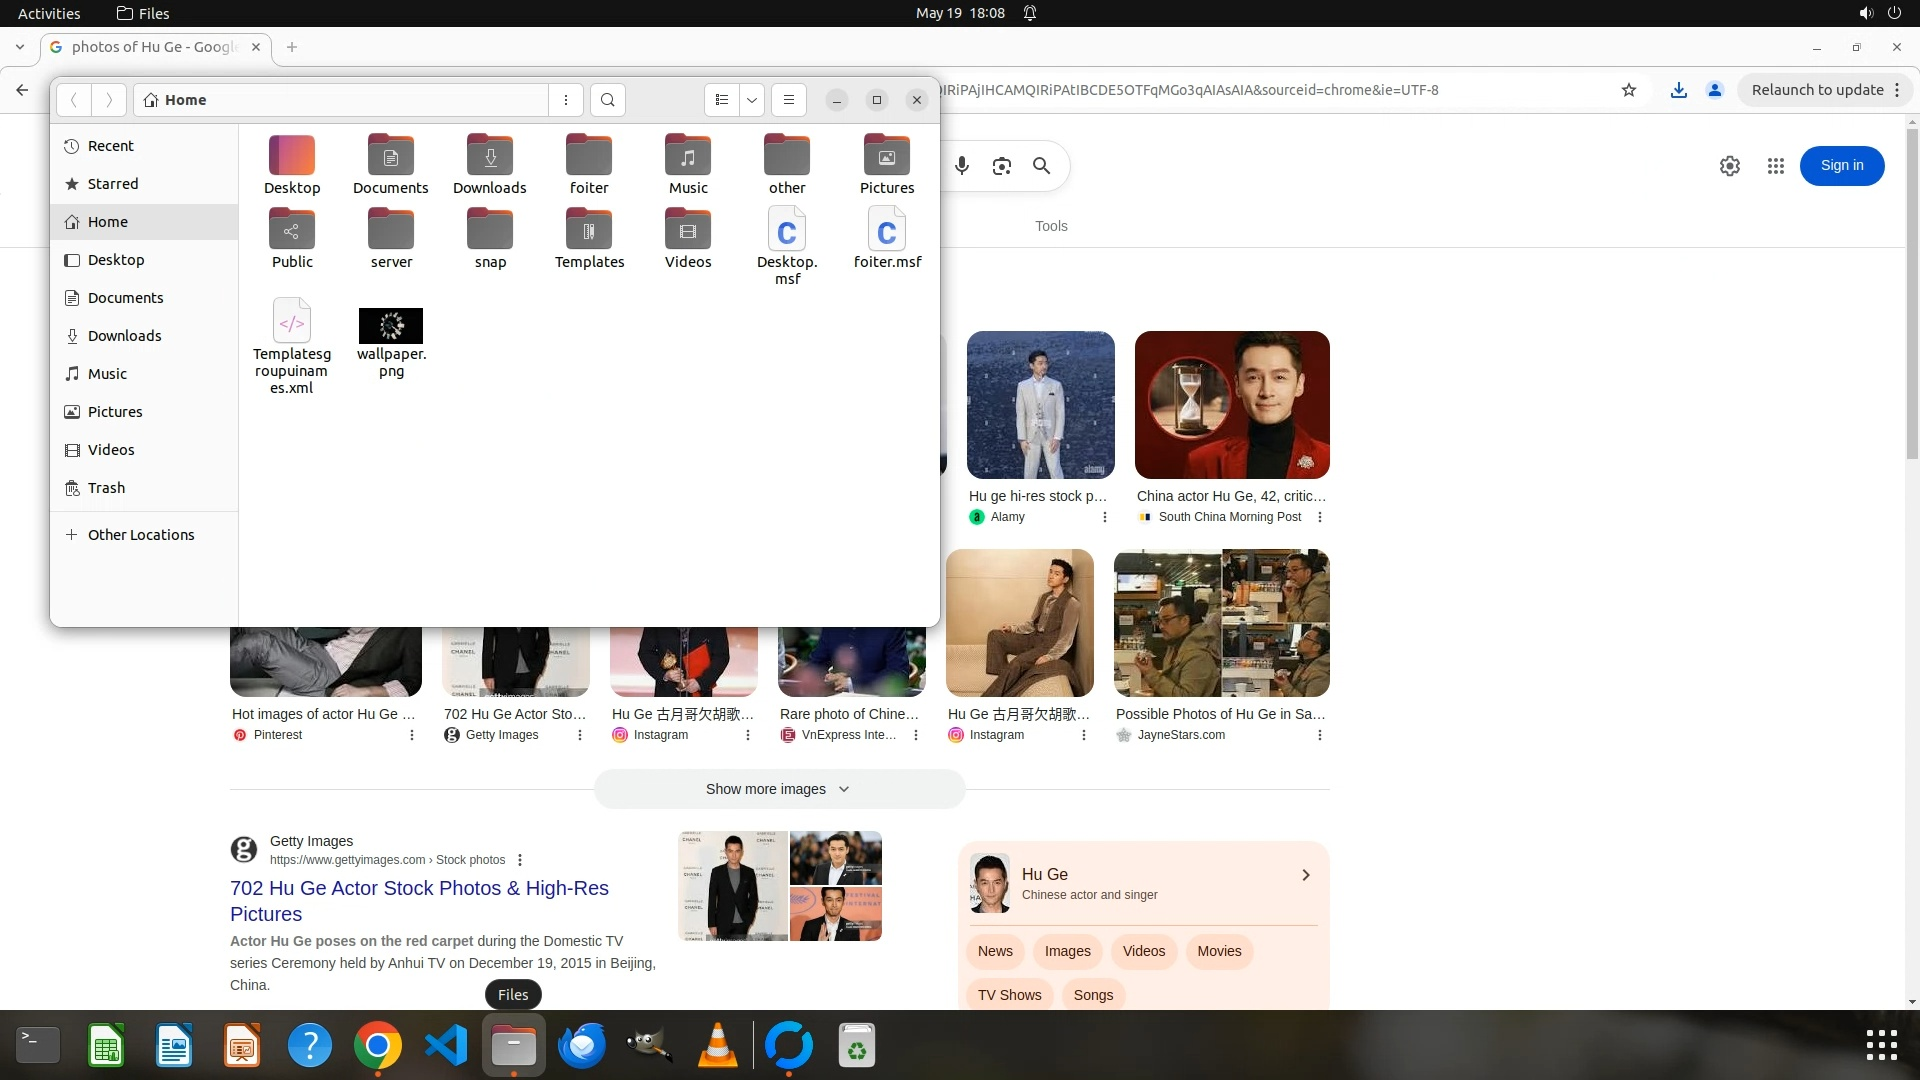Open Google apps grid icon

click(1776, 166)
